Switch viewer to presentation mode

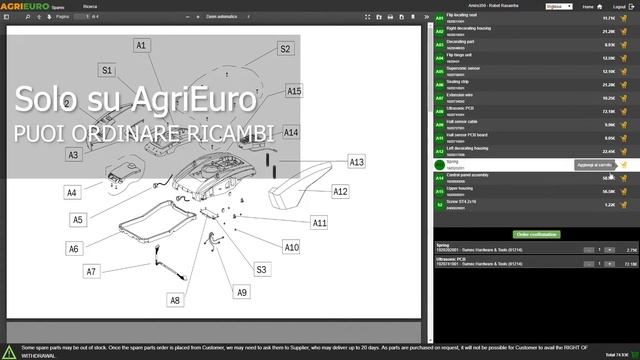367,17
